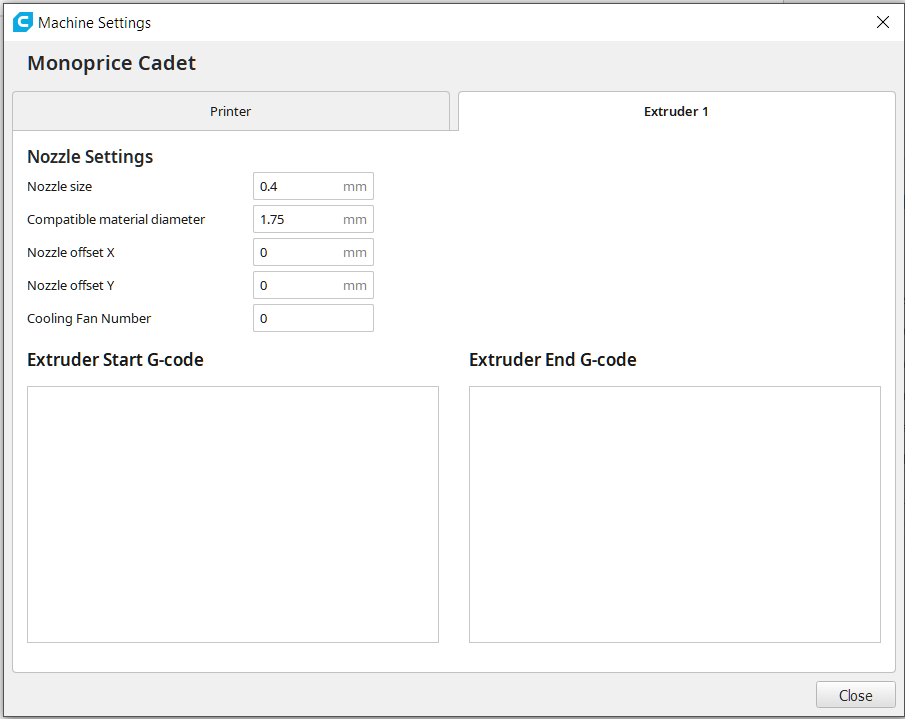
Task: Click the Nozzle size label
Action: pyautogui.click(x=59, y=186)
